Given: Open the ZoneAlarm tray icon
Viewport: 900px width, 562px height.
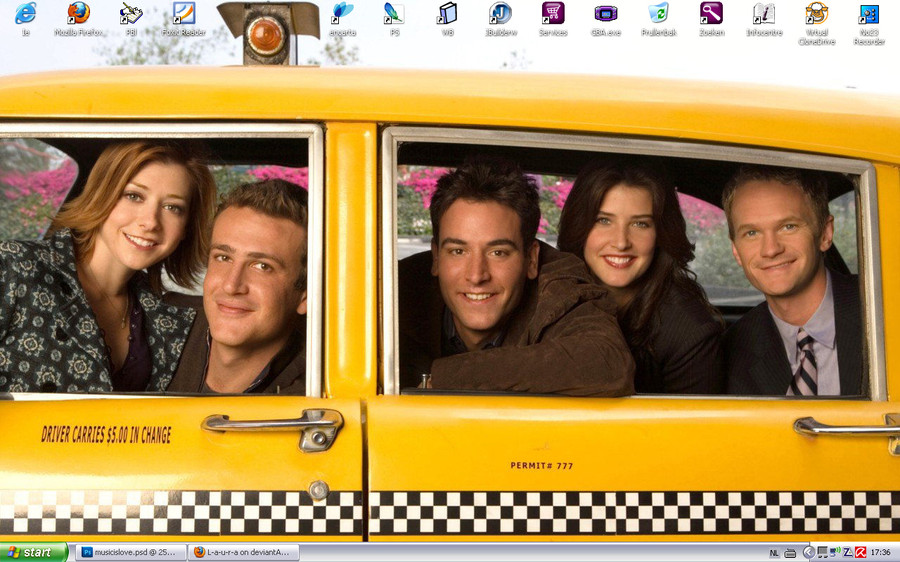Looking at the screenshot, I should pos(848,552).
